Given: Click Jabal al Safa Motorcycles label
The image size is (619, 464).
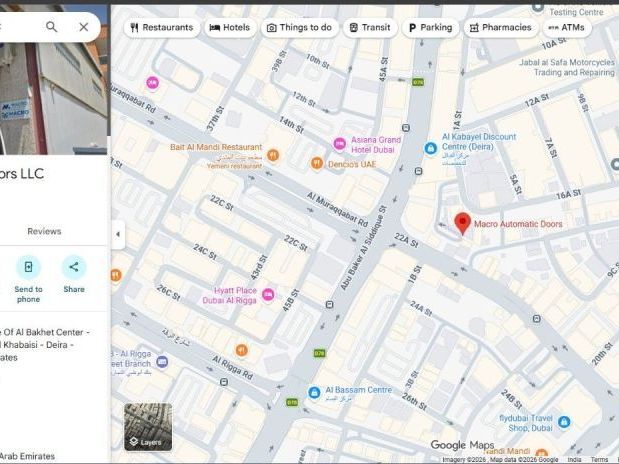Looking at the screenshot, I should point(567,68).
